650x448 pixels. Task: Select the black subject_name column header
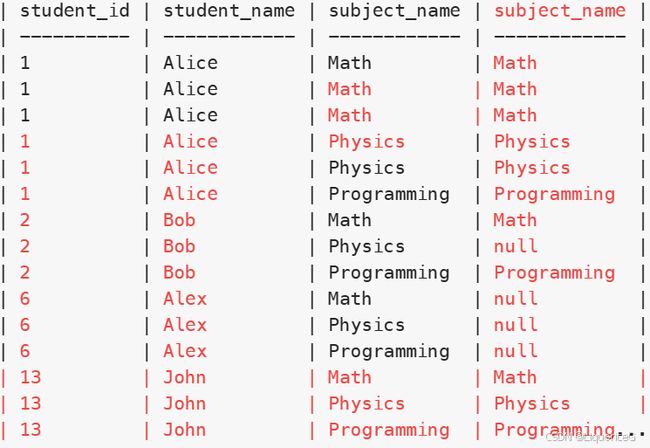tap(394, 11)
